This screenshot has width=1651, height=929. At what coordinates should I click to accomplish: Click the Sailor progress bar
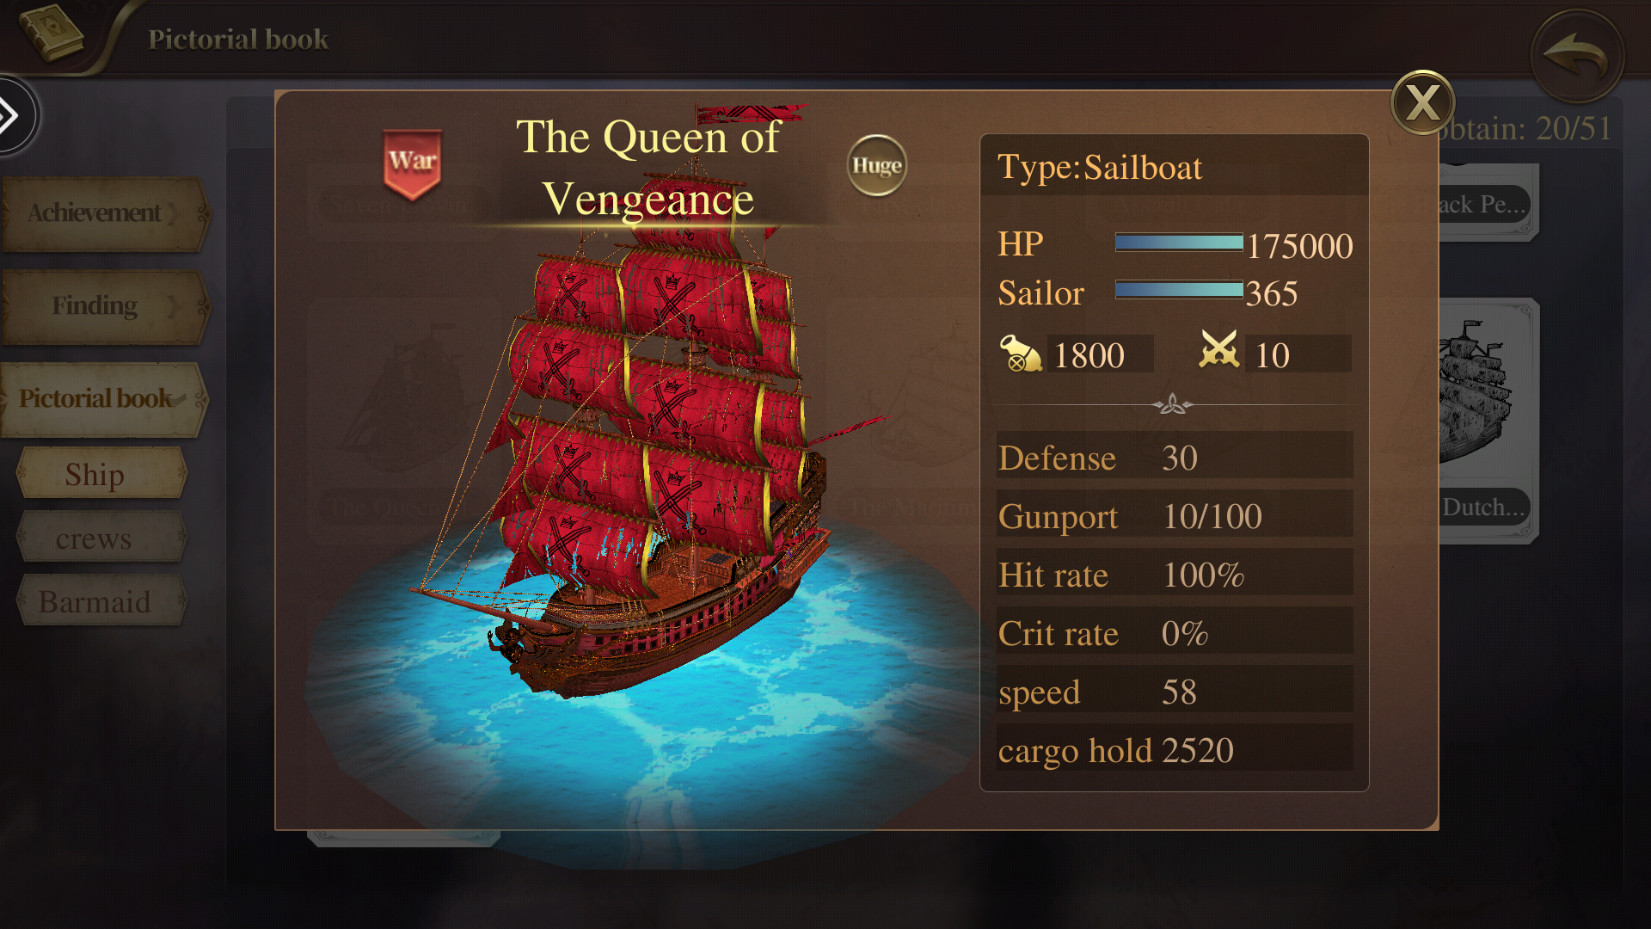pyautogui.click(x=1178, y=290)
